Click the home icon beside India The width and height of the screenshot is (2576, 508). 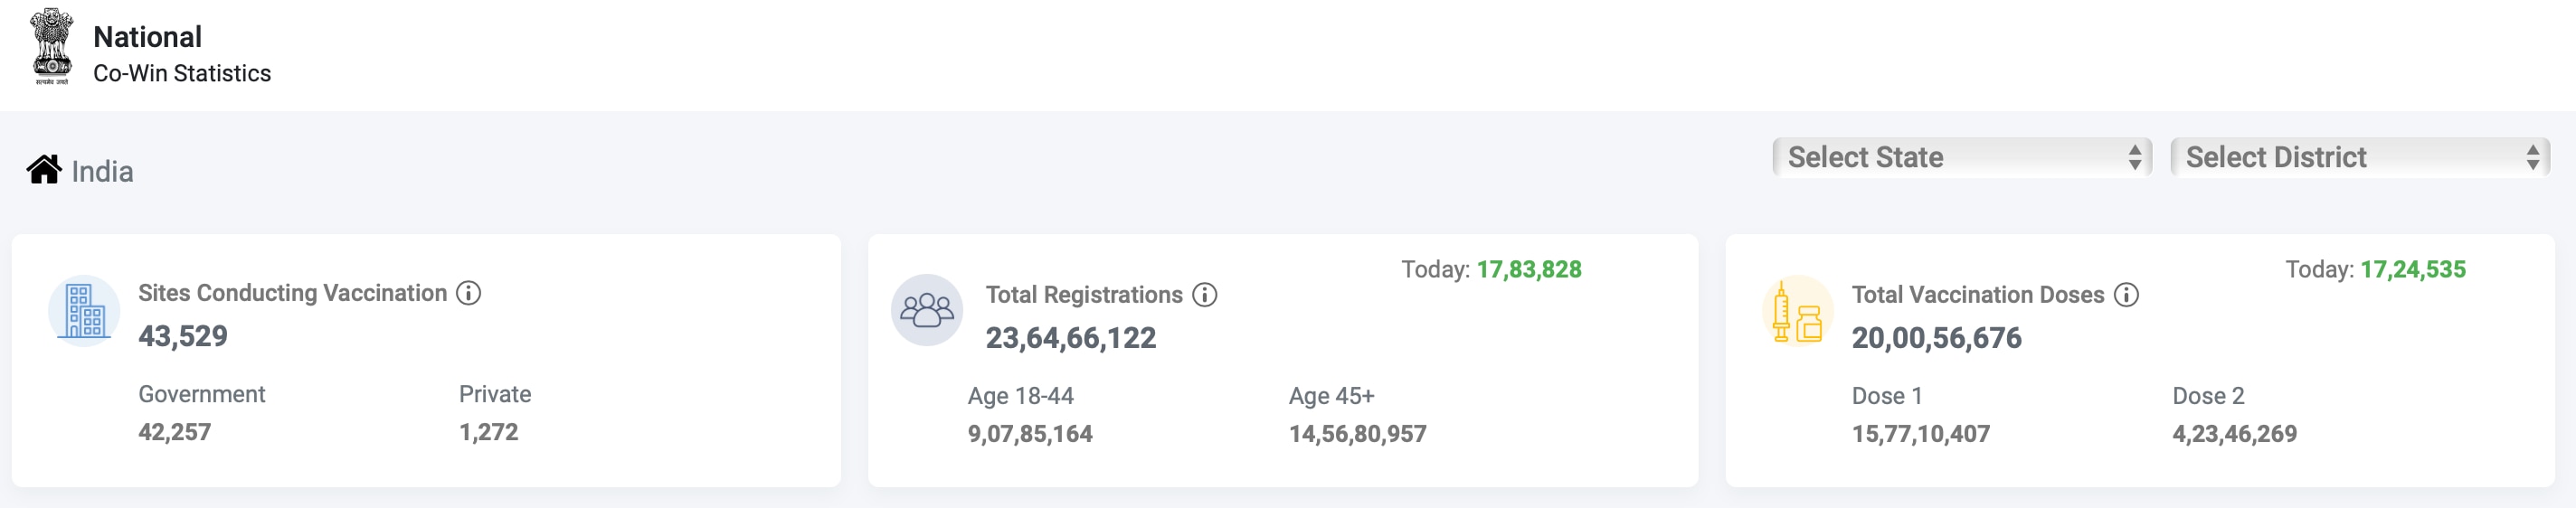coord(44,170)
